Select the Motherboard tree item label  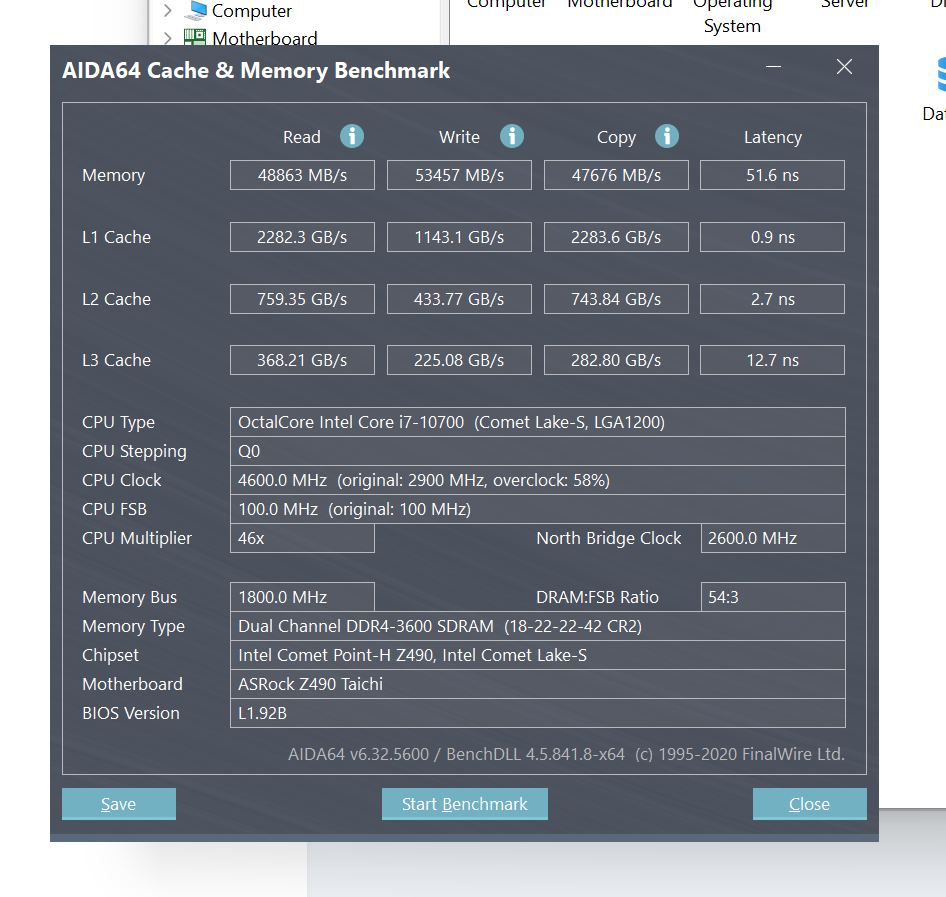[264, 39]
